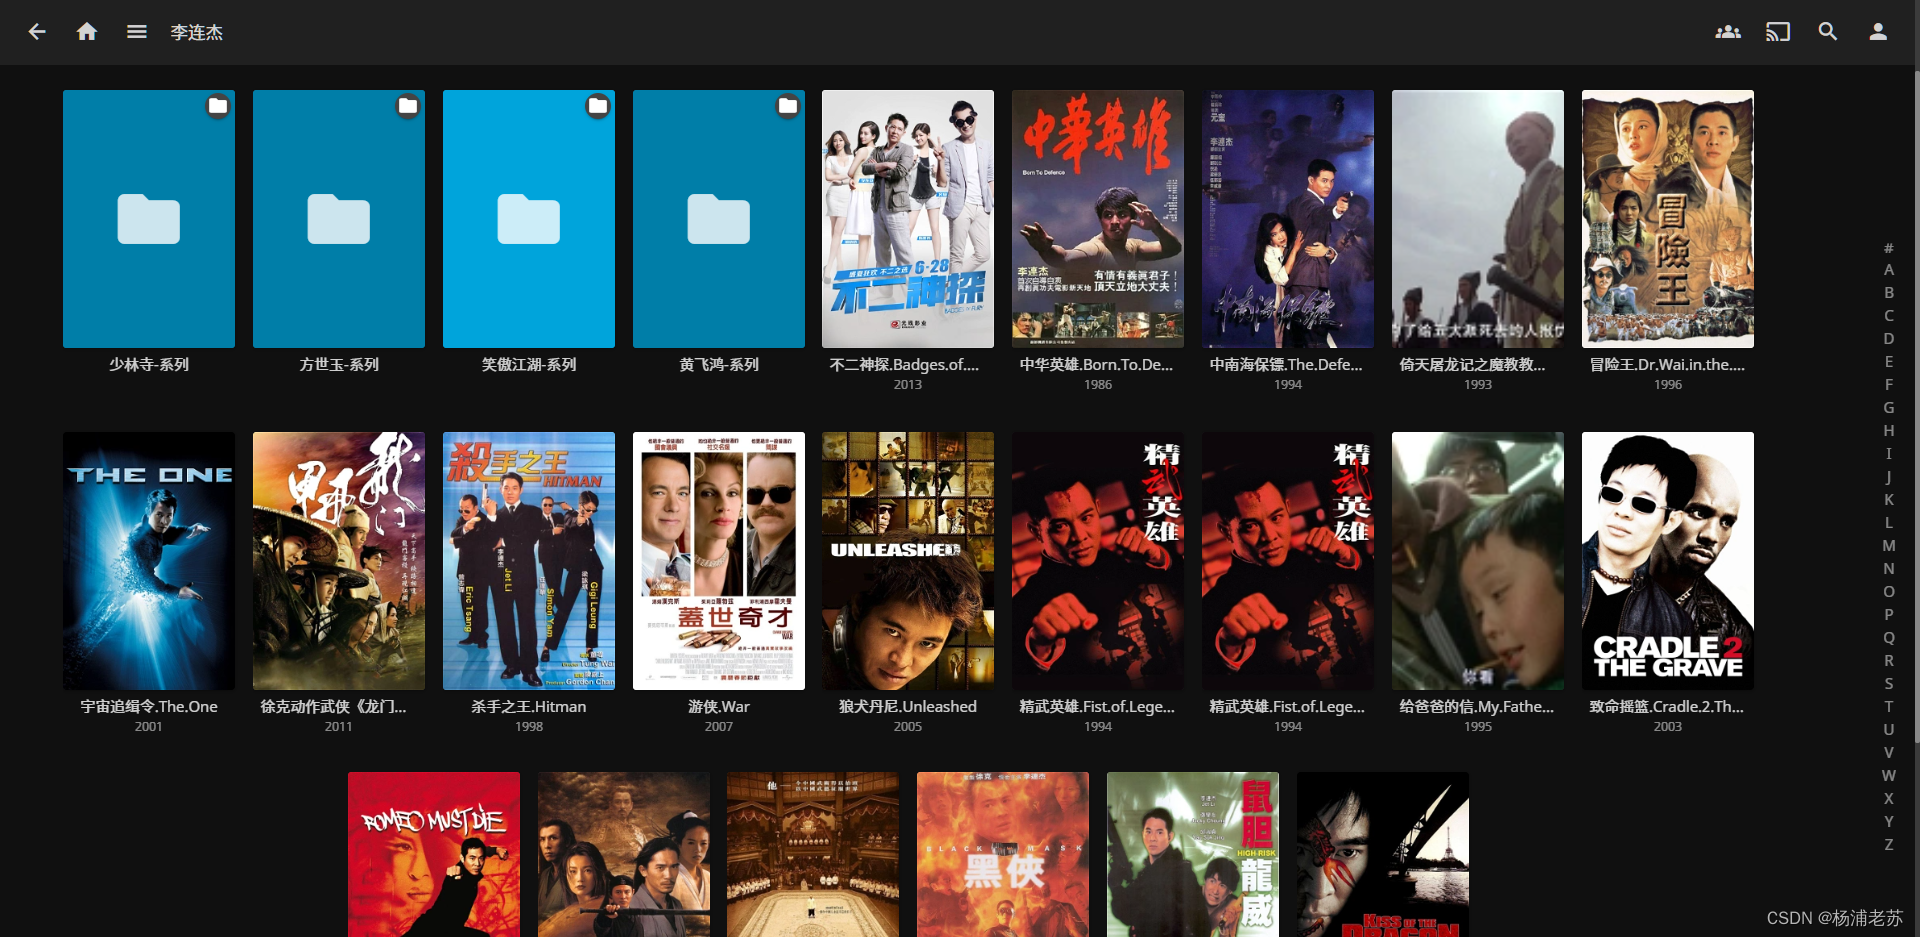Viewport: 1920px width, 937px height.
Task: Open the 鼠胆龙威 High Risk poster
Action: click(x=1193, y=854)
